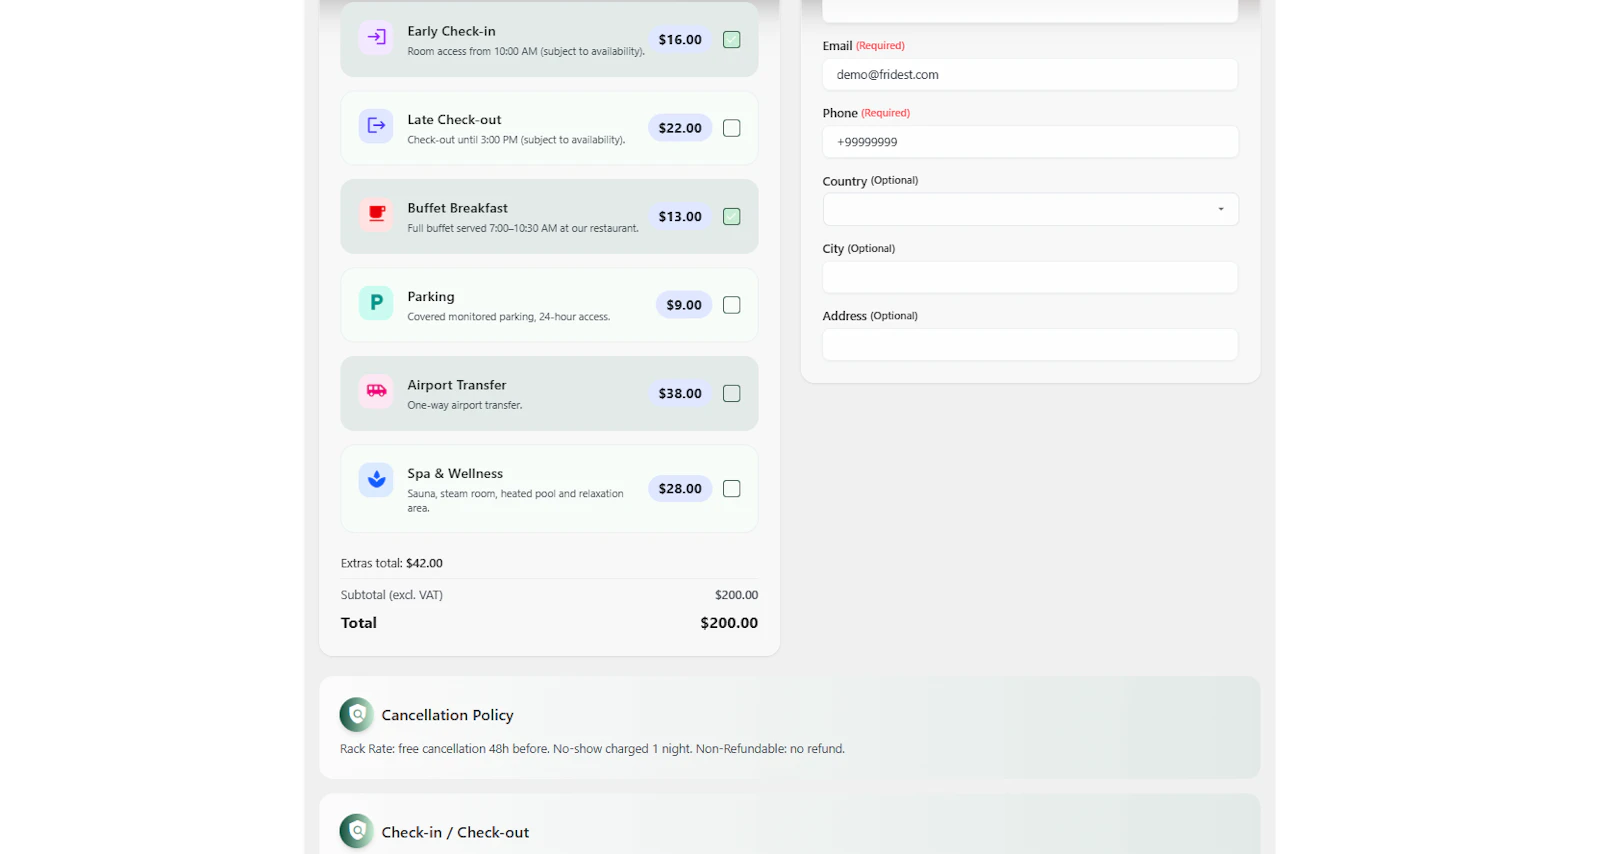Click the Check-in / Check-out shield icon
Screen dimensions: 1600x854
tap(357, 832)
